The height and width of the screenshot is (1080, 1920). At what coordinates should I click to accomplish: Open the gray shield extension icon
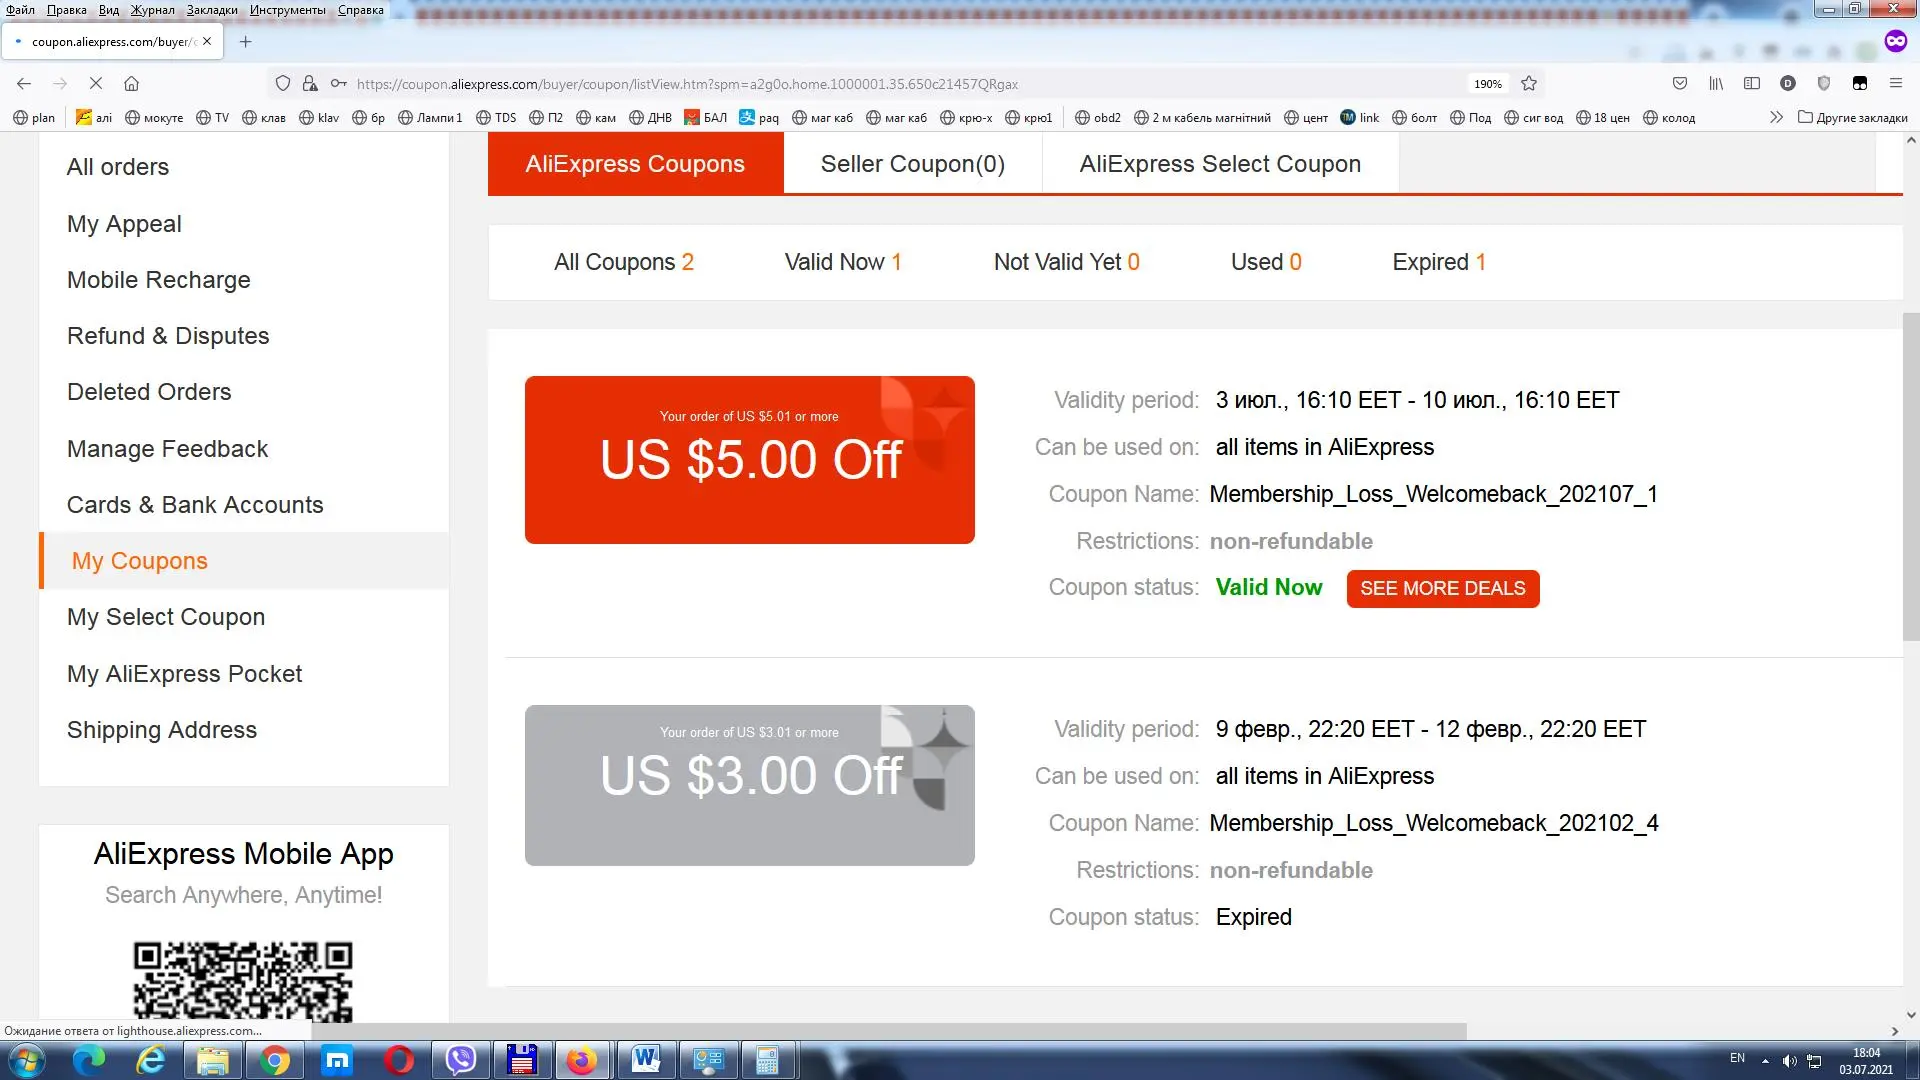[1824, 84]
